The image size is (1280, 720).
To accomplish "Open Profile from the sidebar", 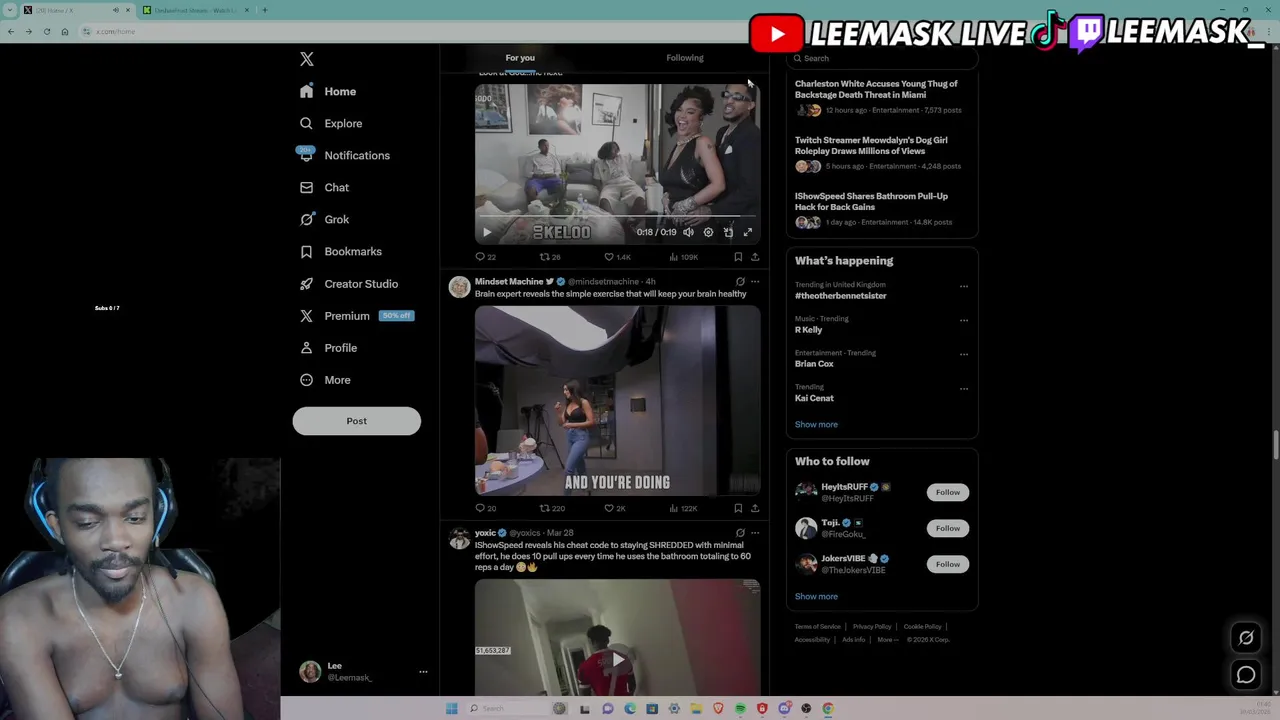I will click(x=328, y=347).
